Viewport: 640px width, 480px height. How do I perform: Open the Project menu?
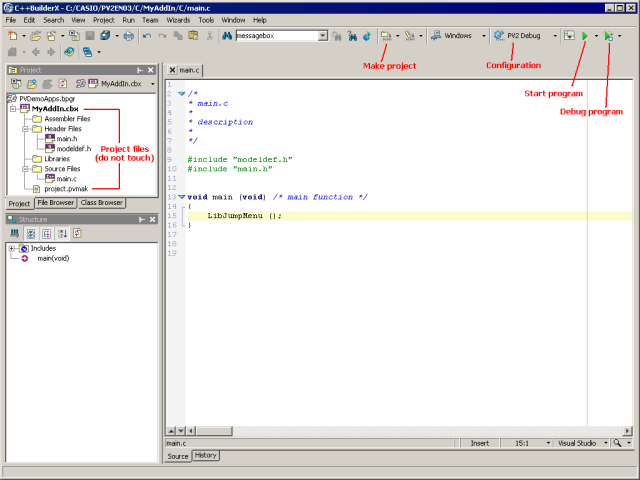coord(104,20)
